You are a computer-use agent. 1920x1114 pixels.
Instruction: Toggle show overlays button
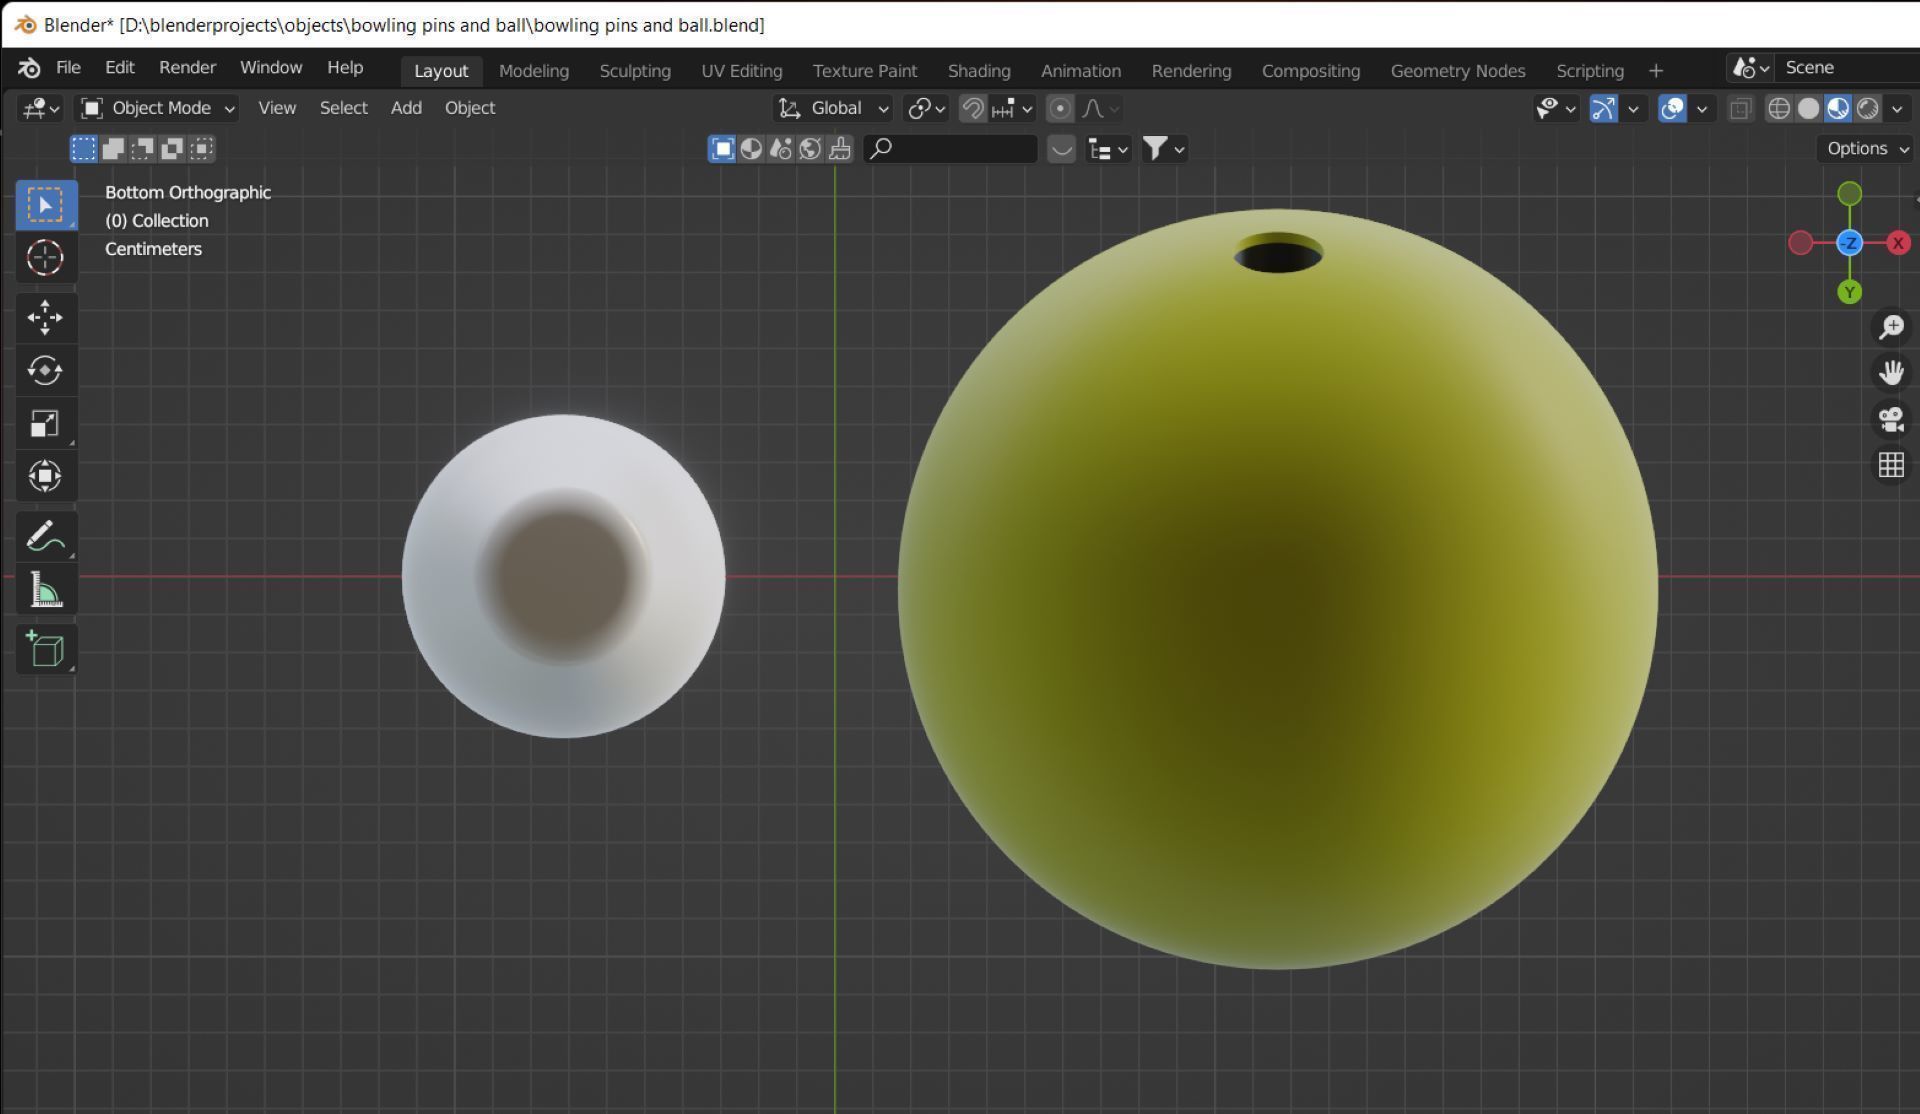1672,108
